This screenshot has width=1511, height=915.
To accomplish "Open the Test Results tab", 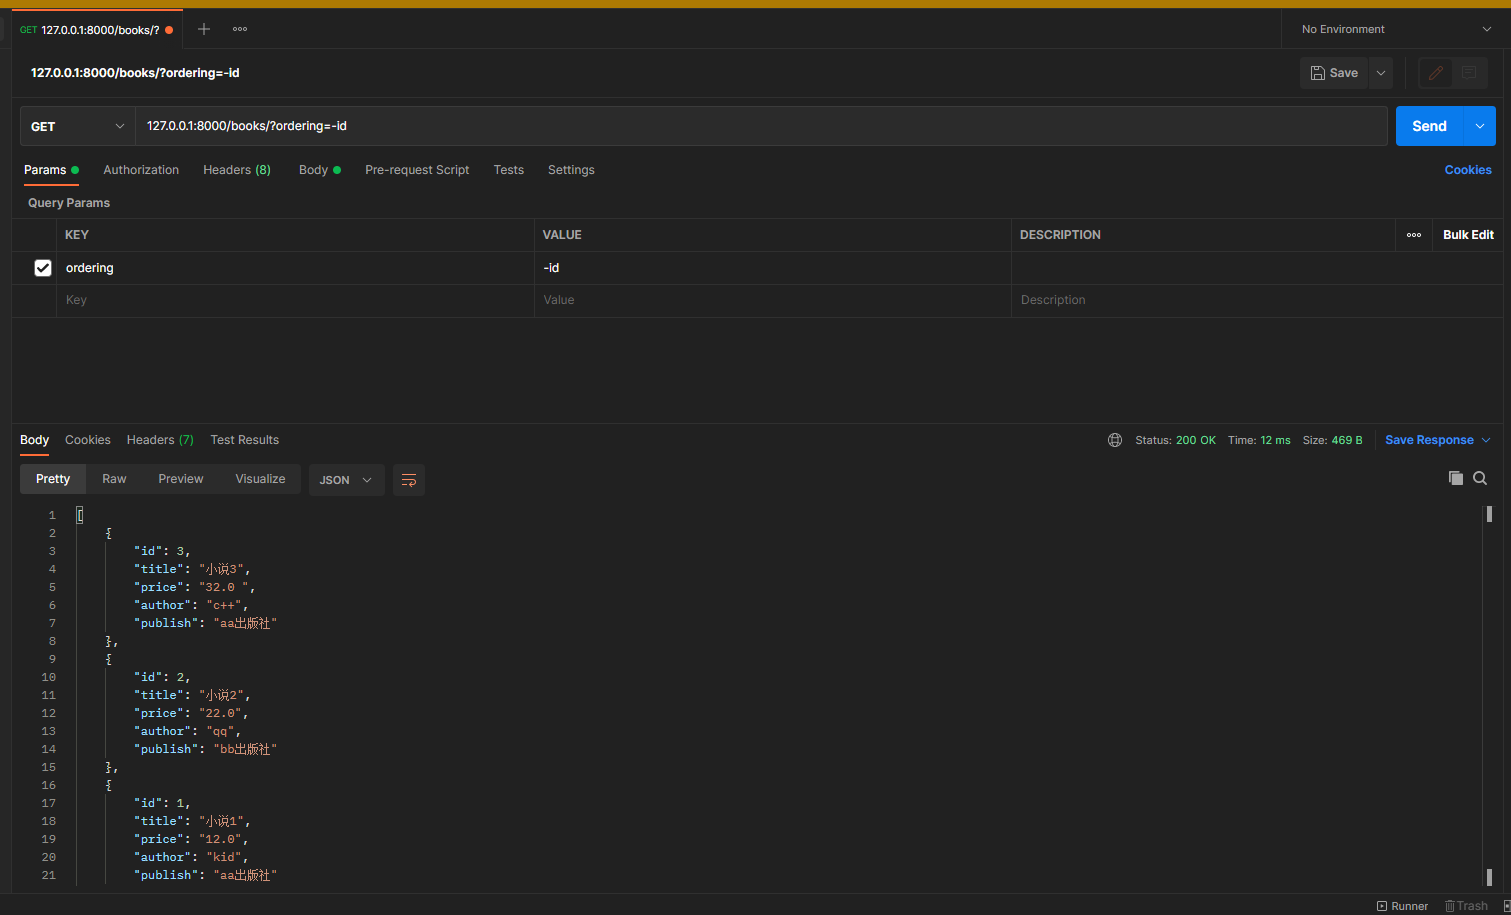I will [244, 440].
